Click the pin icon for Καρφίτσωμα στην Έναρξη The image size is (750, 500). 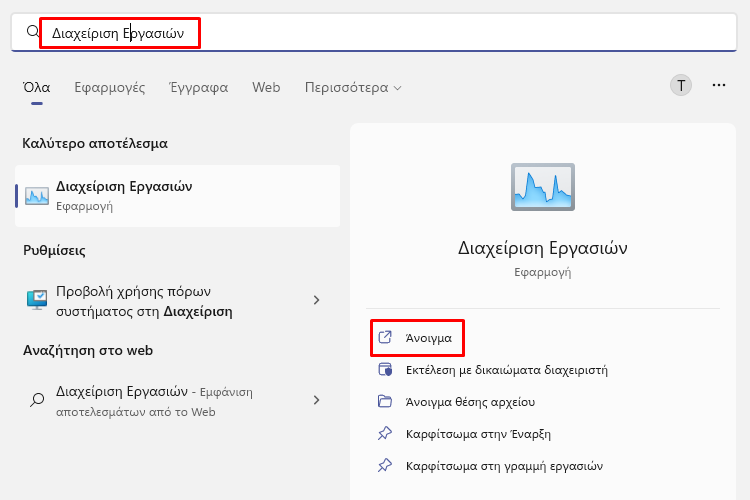click(385, 433)
